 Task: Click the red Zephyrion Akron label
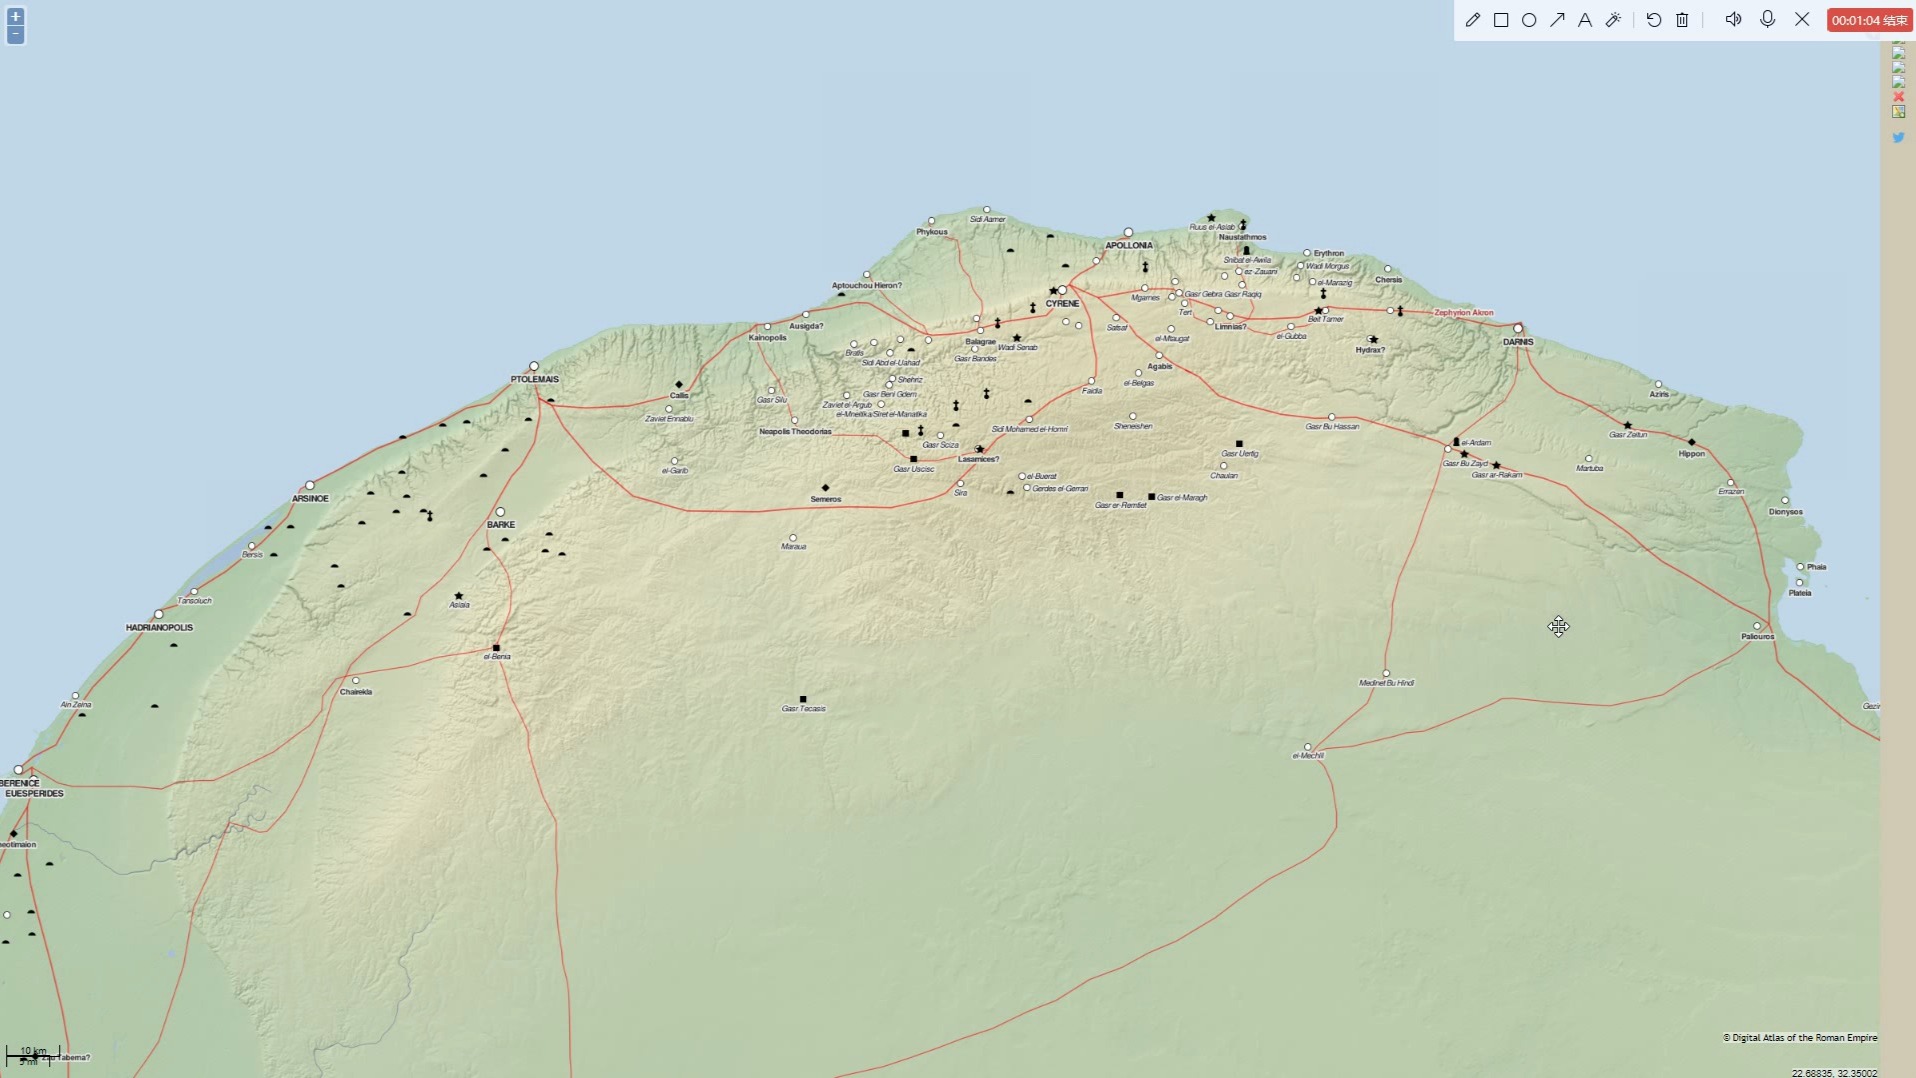point(1463,313)
